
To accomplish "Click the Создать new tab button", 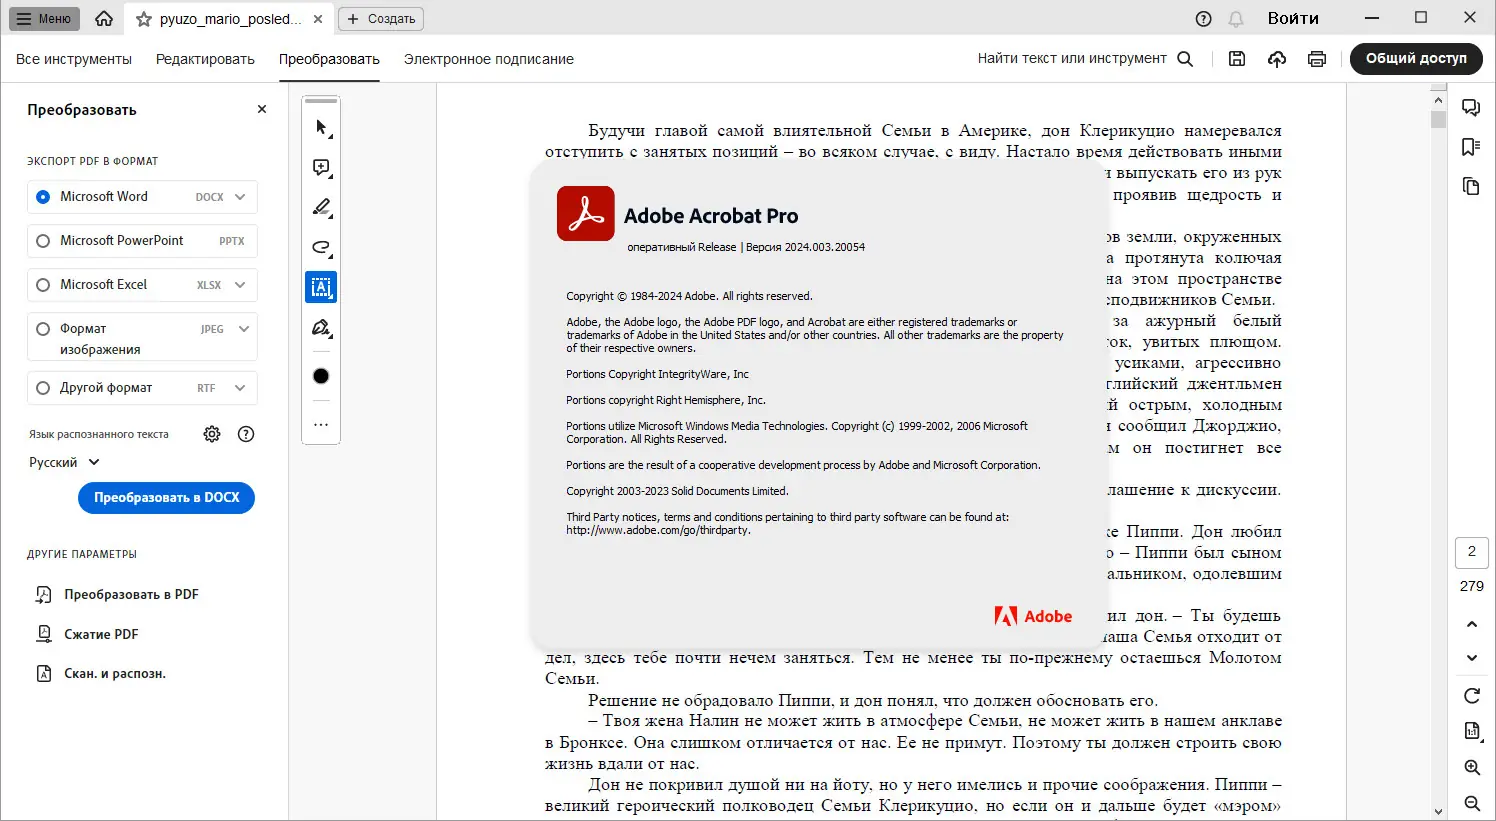I will click(381, 19).
